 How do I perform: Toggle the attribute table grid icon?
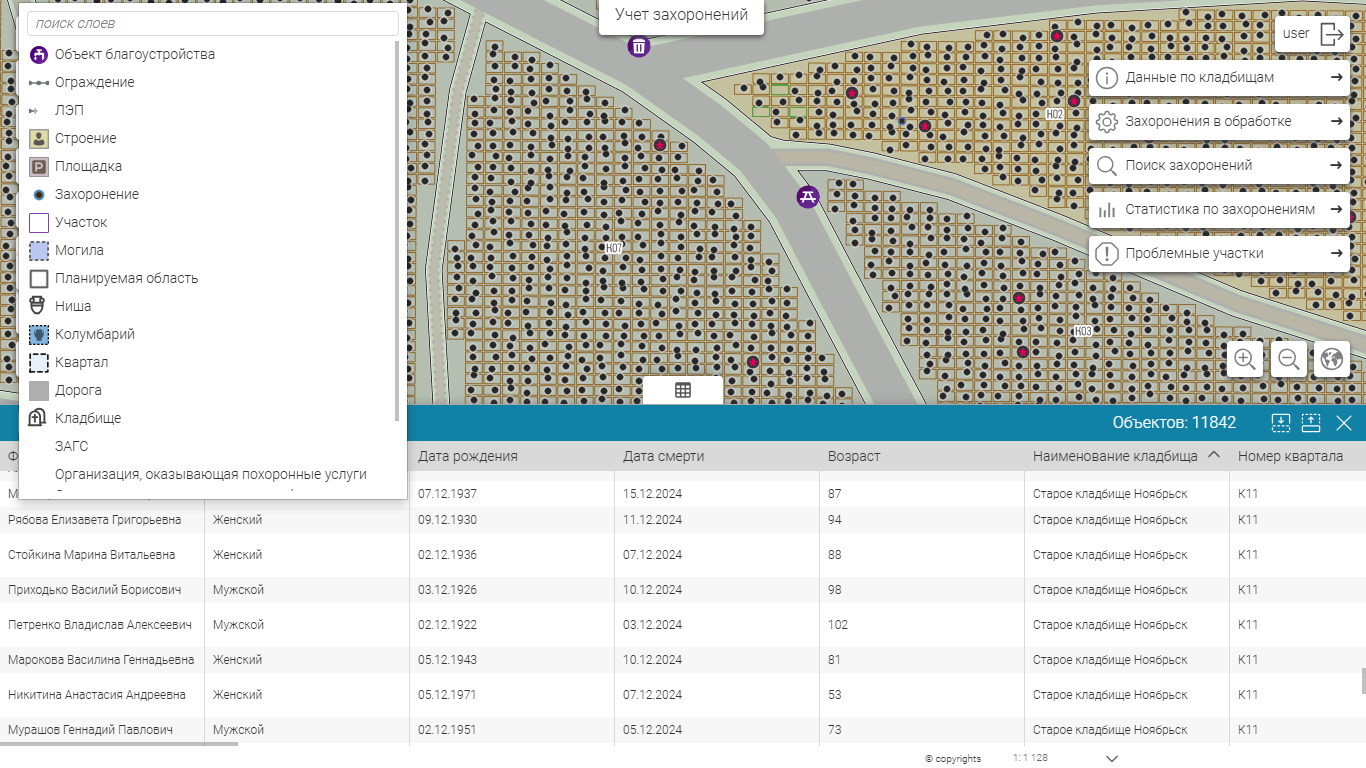tap(683, 391)
